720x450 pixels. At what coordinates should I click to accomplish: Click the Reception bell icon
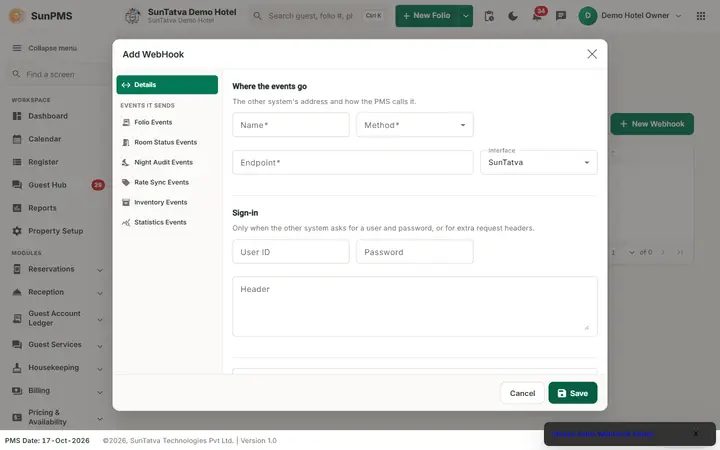(17, 292)
